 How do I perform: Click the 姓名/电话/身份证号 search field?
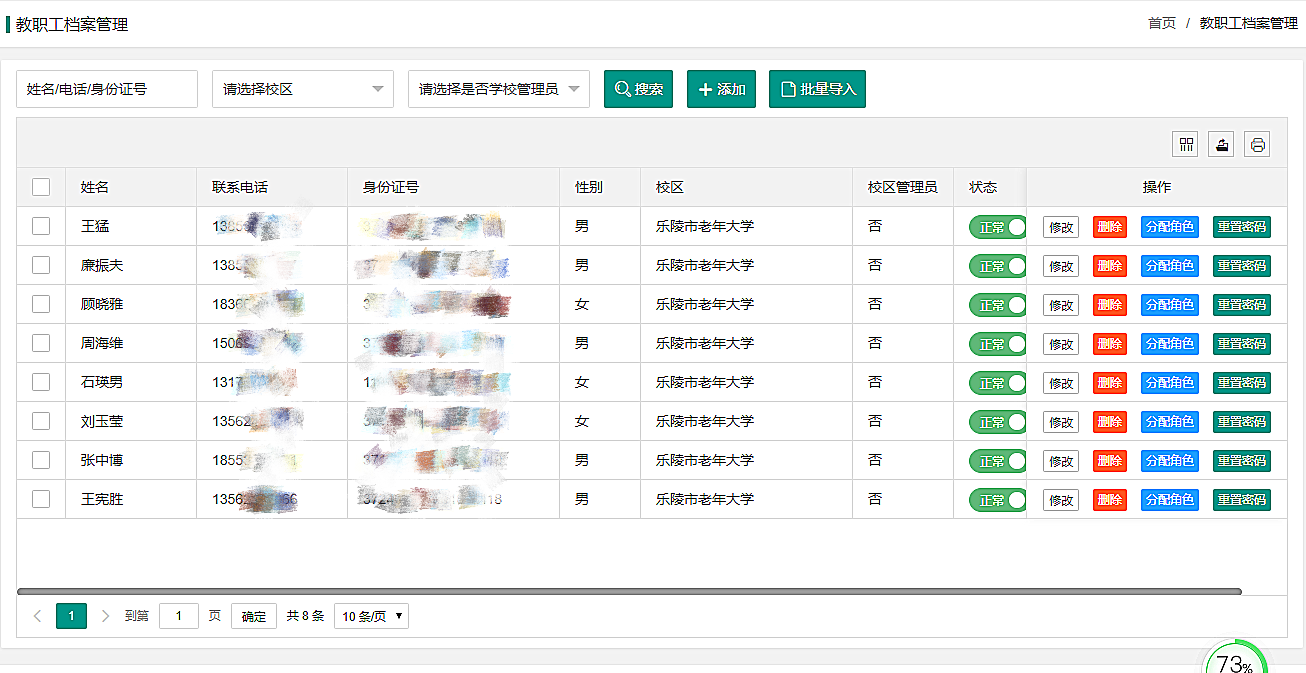pyautogui.click(x=107, y=89)
